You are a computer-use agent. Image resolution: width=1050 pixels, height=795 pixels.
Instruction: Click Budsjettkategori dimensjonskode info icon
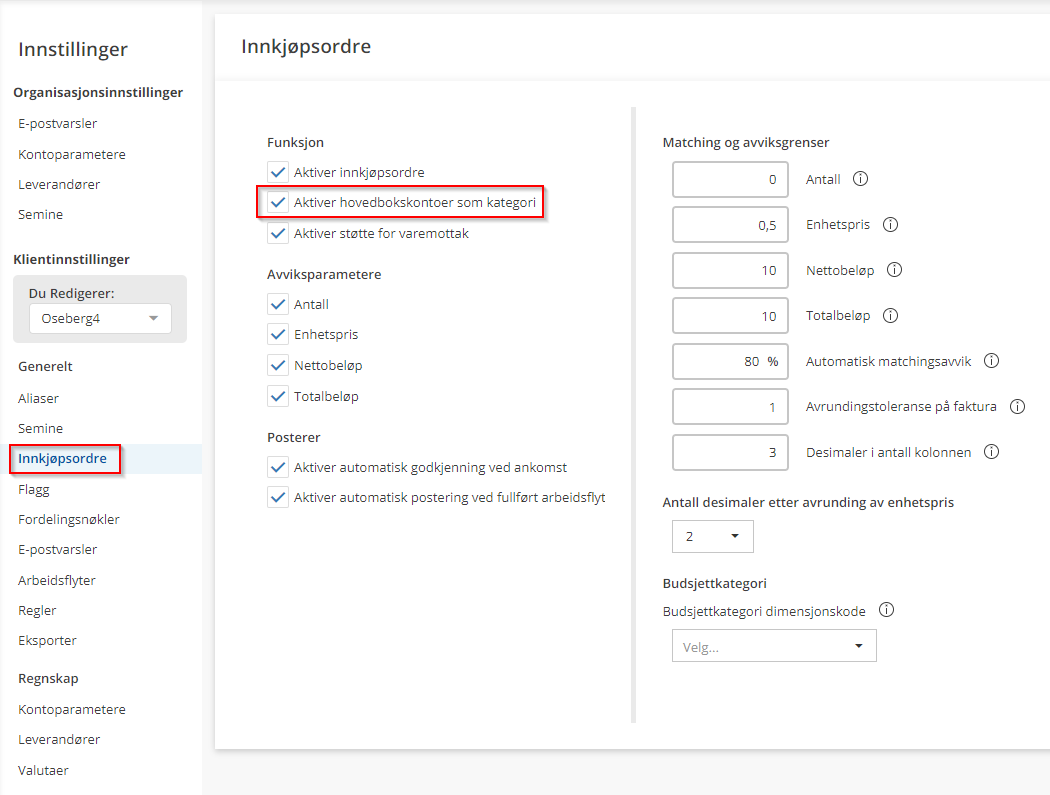886,610
